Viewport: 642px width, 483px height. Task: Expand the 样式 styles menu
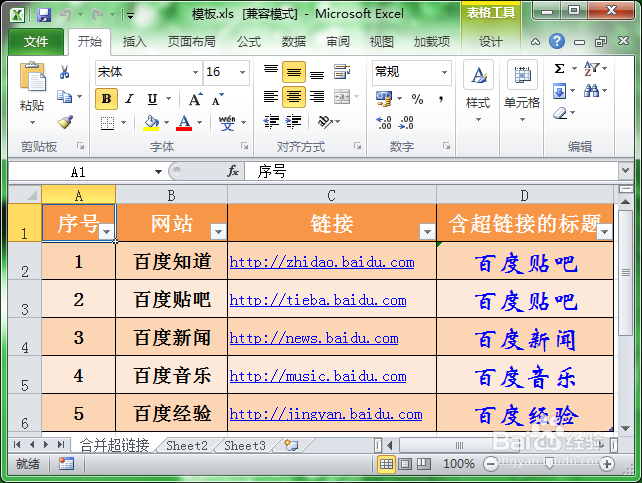coord(478,92)
